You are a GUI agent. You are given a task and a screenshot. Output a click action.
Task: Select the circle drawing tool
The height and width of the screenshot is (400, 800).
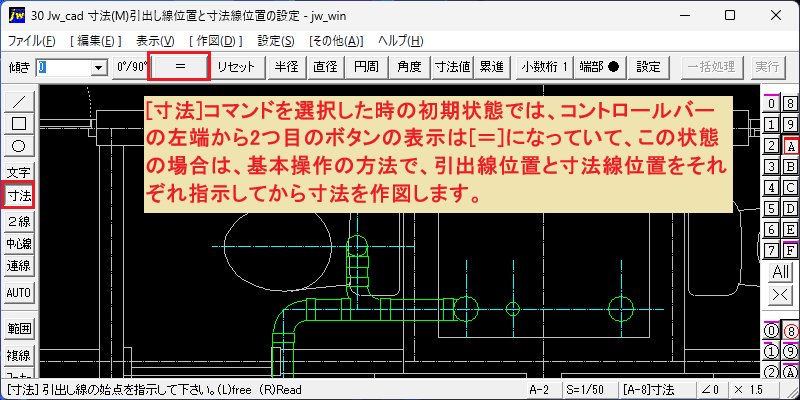(x=19, y=146)
